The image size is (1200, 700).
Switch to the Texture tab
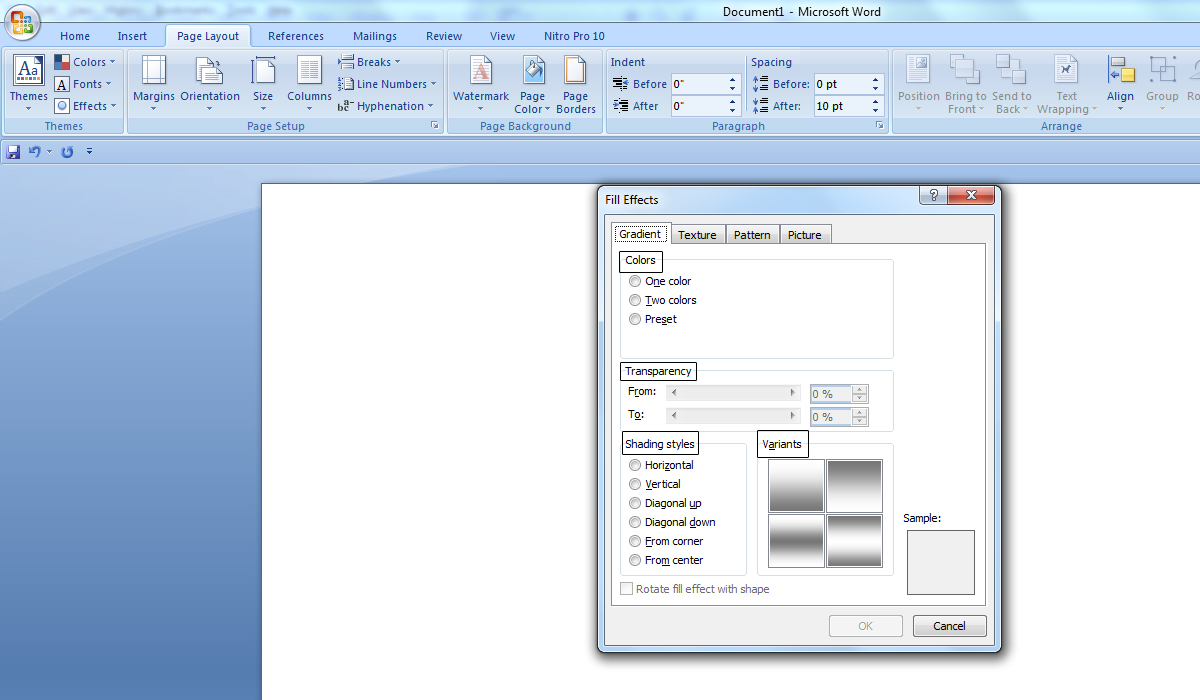[697, 235]
